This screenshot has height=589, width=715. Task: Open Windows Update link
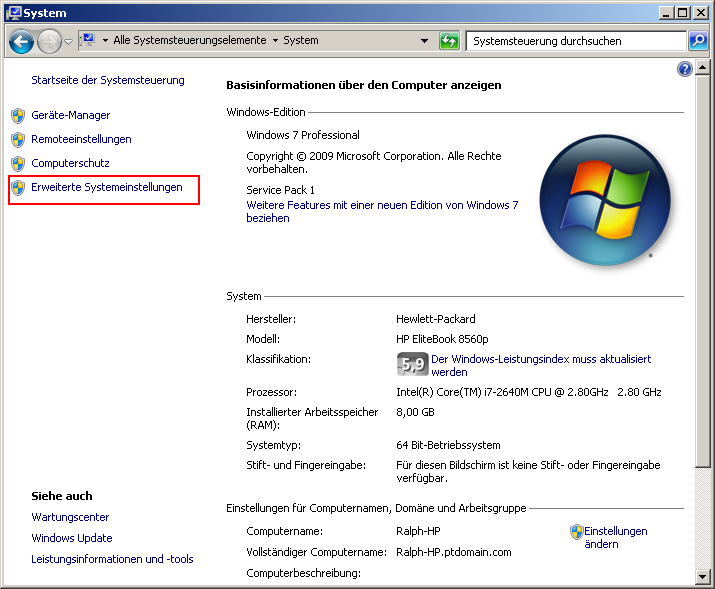click(72, 538)
